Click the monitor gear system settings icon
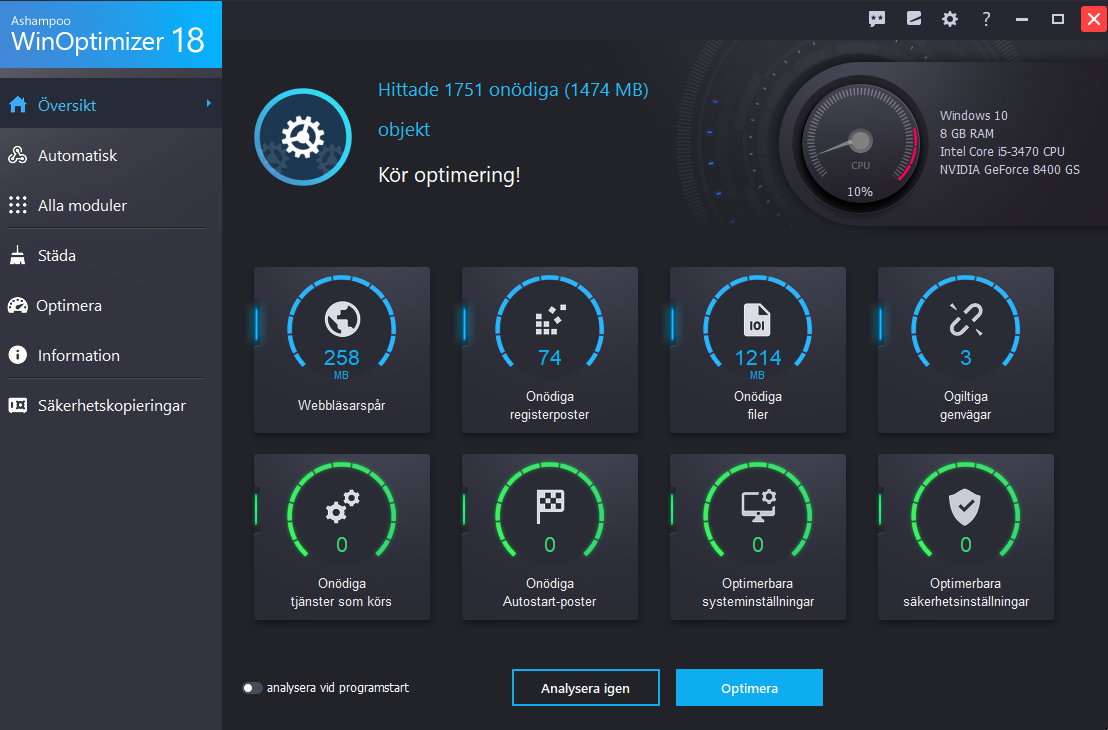Screen dimensions: 1108x730 [758, 506]
